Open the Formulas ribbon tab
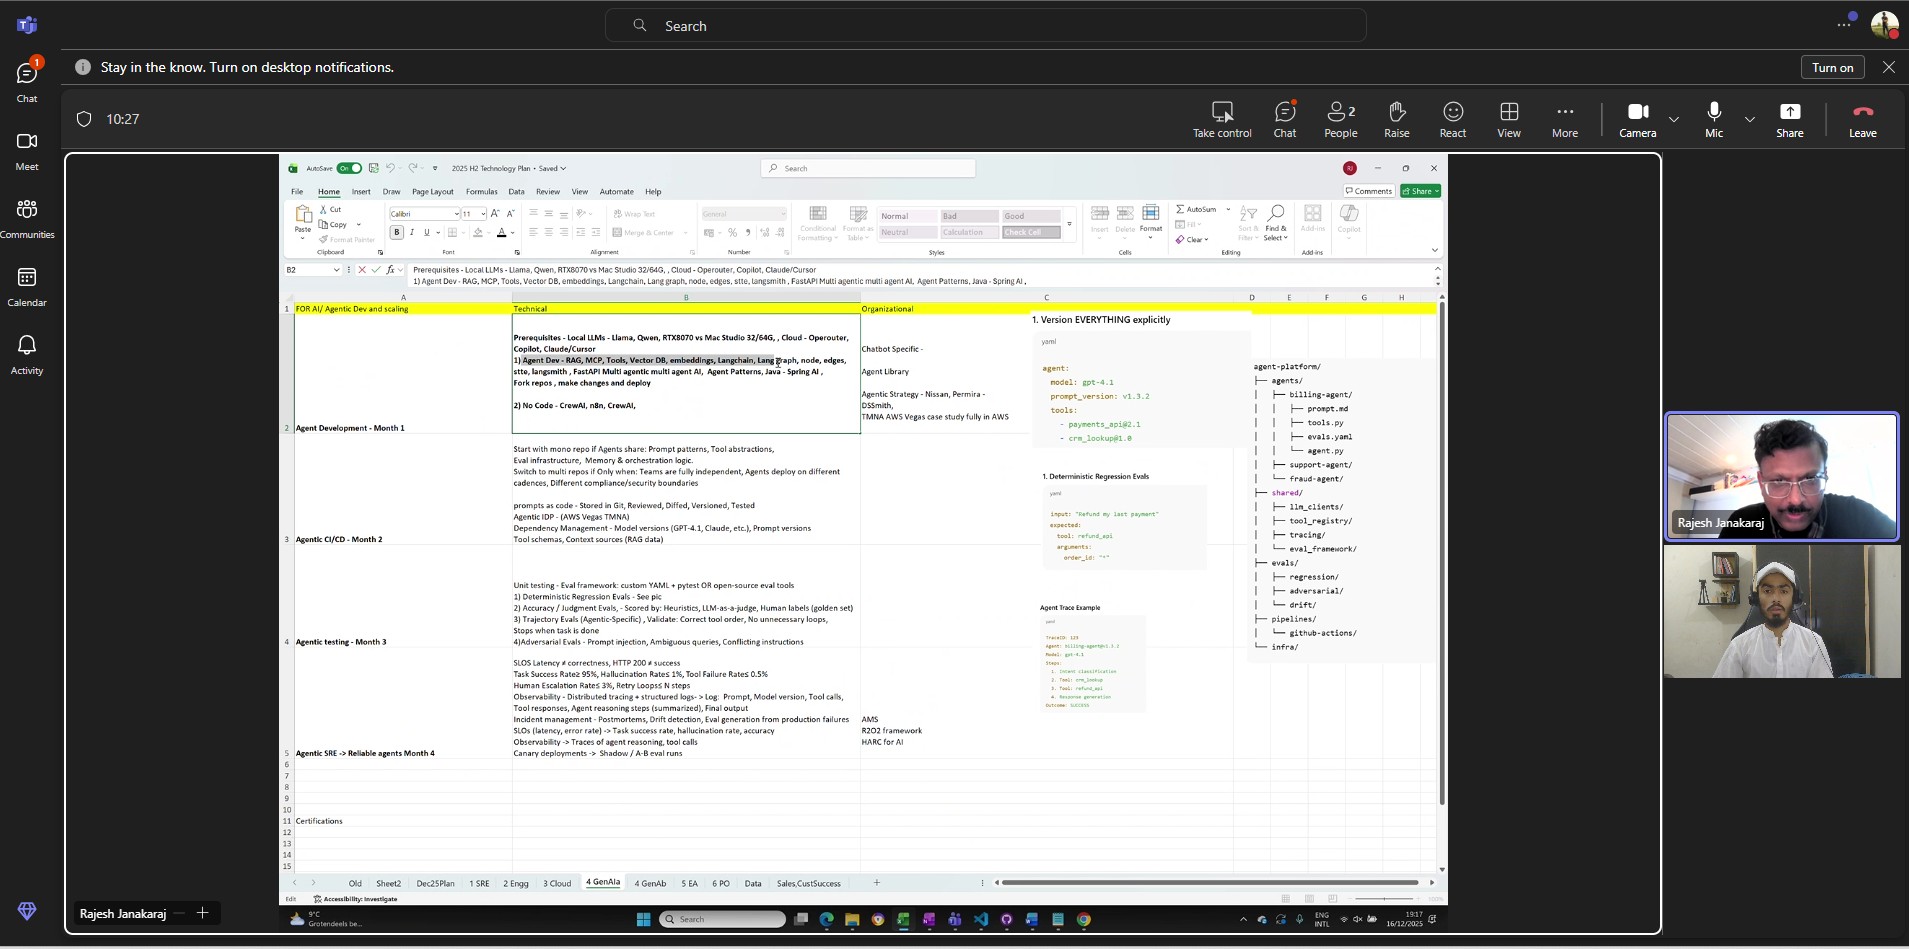 481,191
